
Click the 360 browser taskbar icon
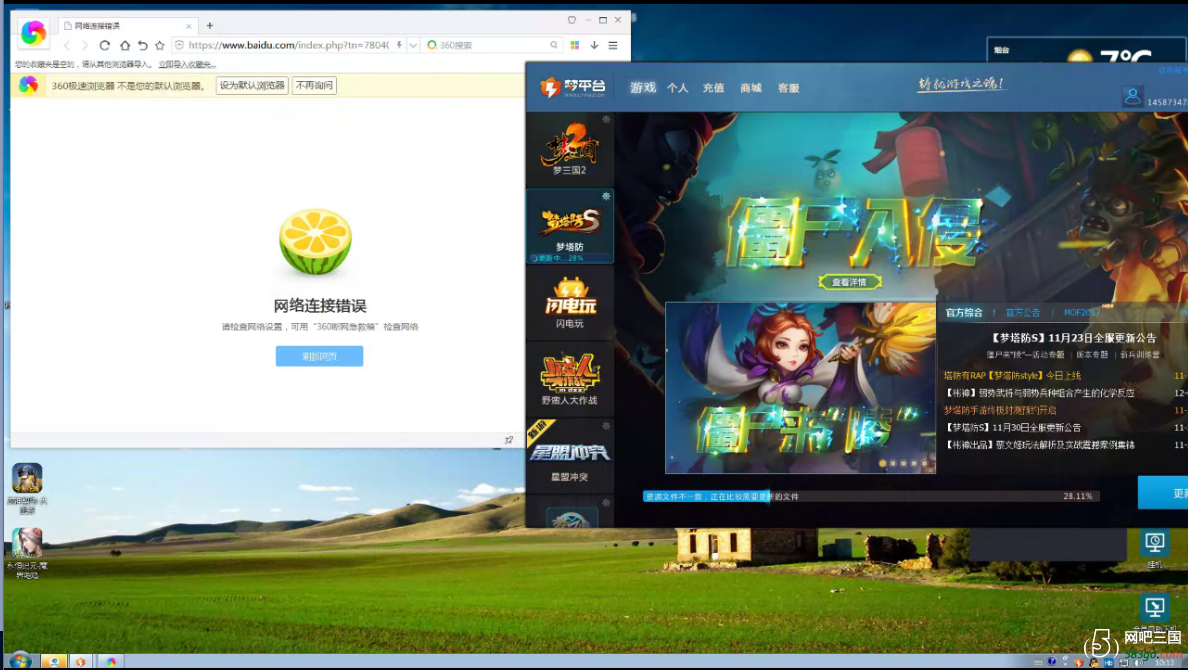tap(111, 662)
